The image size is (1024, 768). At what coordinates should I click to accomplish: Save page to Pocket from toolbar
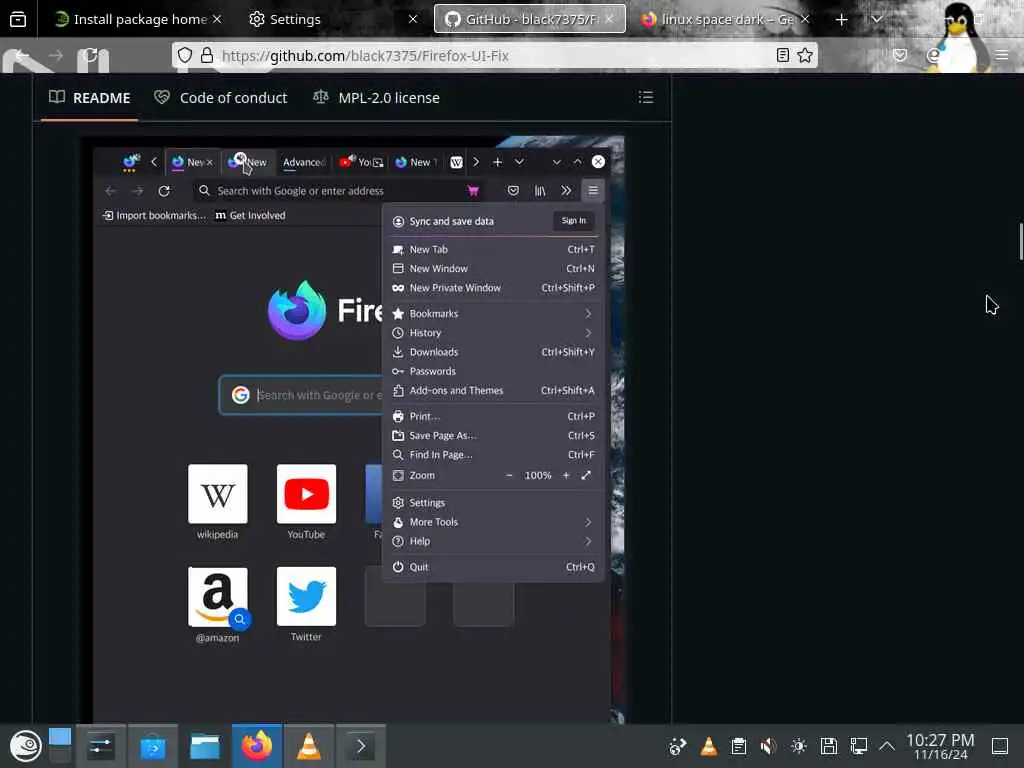(x=900, y=56)
